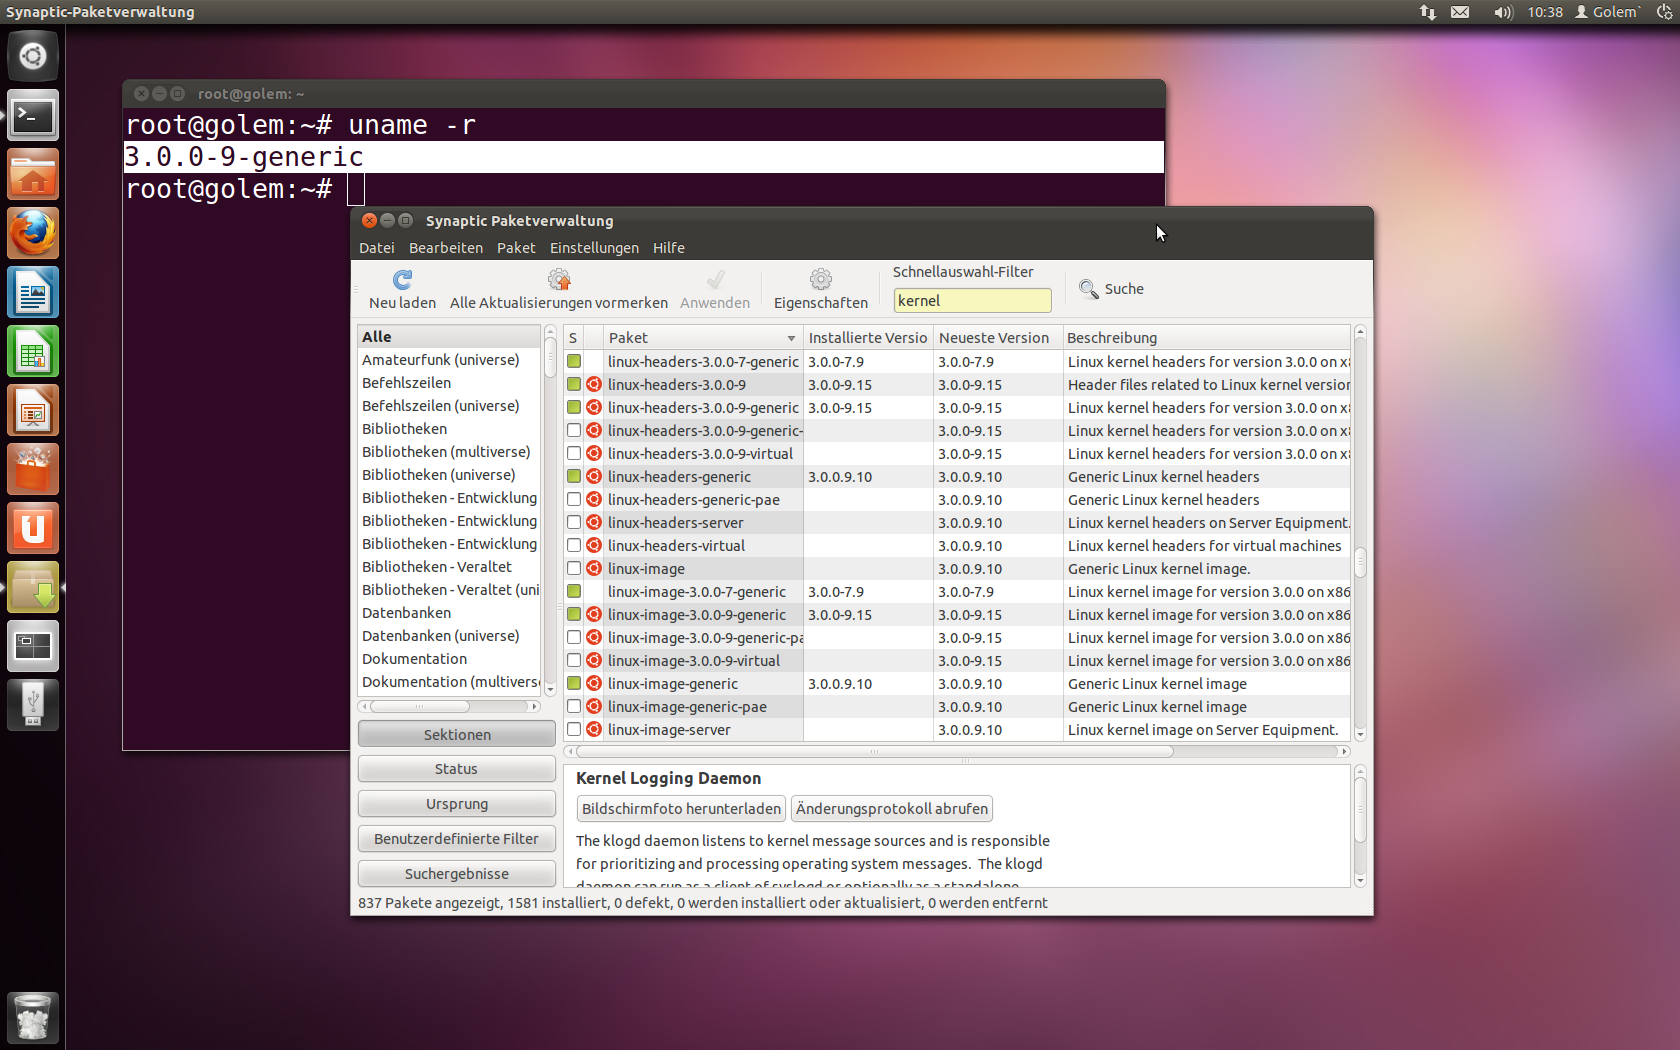Screen dimensions: 1680x1050
Task: Open the Bearbeiten menu
Action: [446, 247]
